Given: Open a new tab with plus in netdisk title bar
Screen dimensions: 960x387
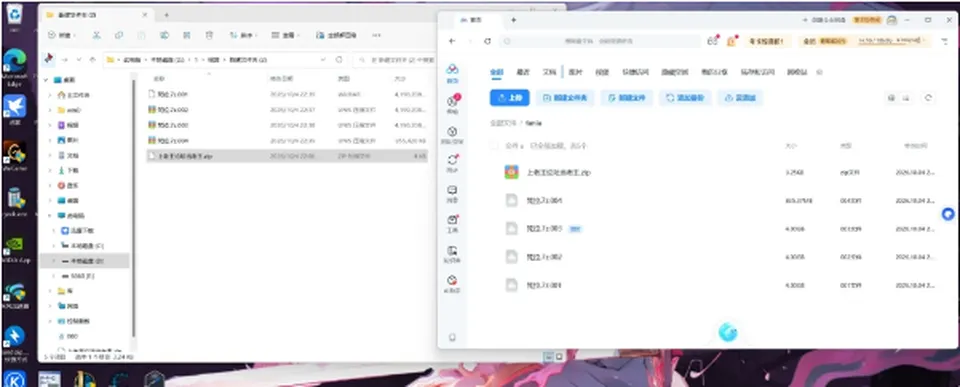Looking at the screenshot, I should coord(513,20).
